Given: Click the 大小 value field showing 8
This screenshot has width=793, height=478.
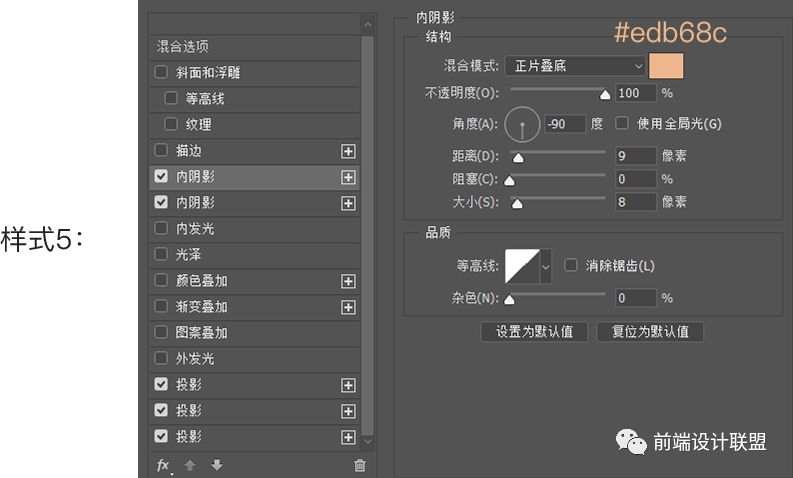Looking at the screenshot, I should pyautogui.click(x=636, y=202).
